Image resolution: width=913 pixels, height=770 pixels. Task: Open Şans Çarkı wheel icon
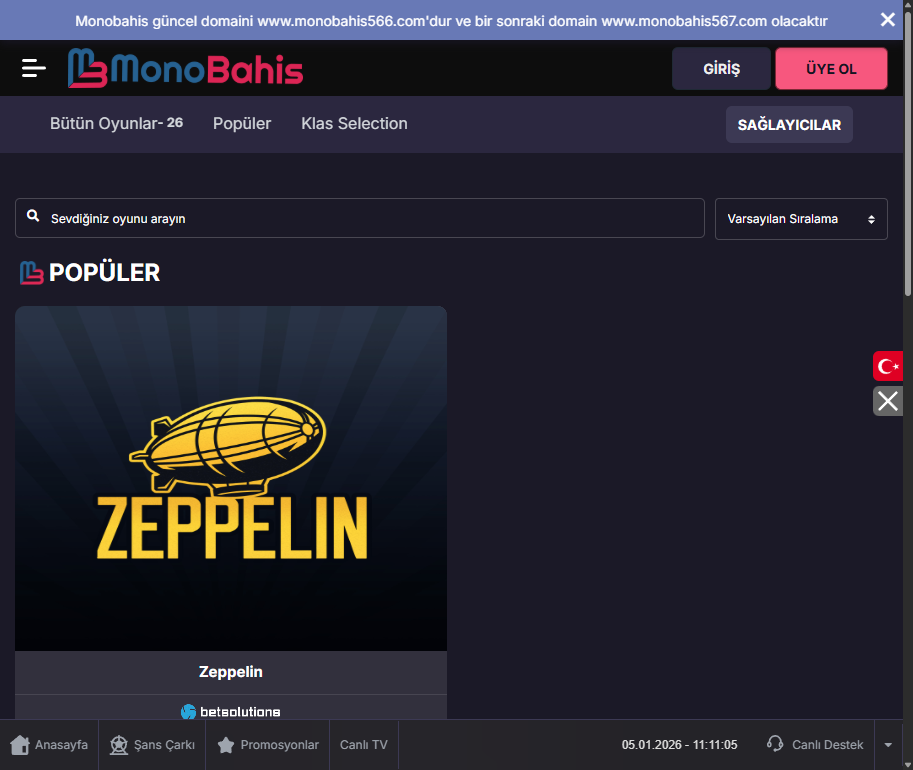[x=119, y=745]
